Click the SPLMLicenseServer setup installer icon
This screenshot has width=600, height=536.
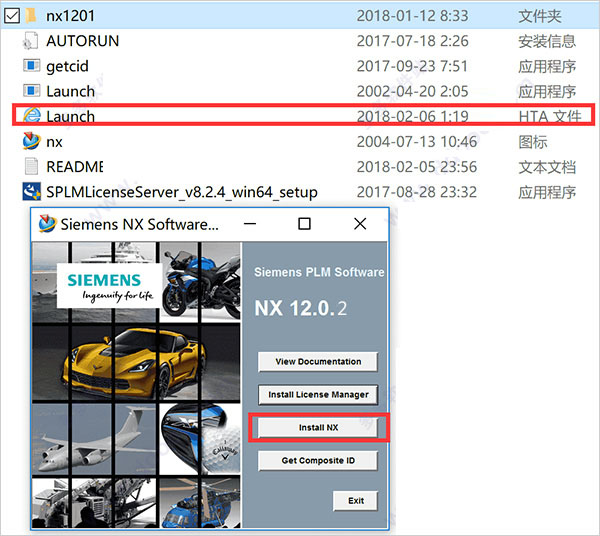coord(31,192)
